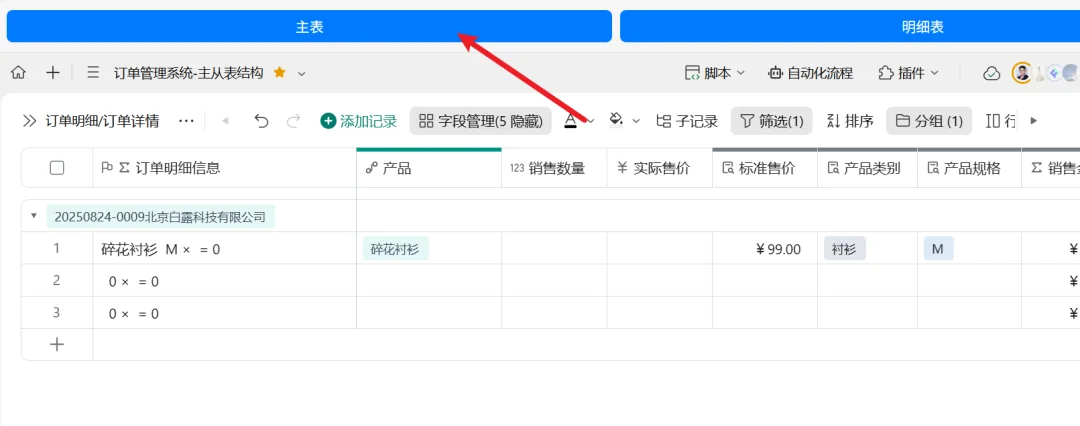Image resolution: width=1080 pixels, height=426 pixels.
Task: Switch to the 主表 tab
Action: coord(309,26)
